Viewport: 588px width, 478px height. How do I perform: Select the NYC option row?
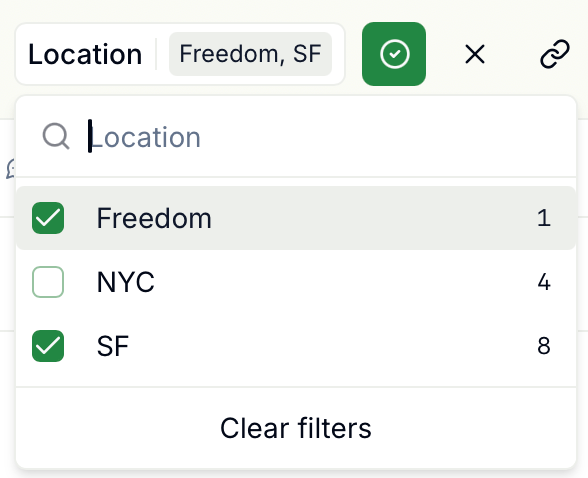[x=296, y=282]
